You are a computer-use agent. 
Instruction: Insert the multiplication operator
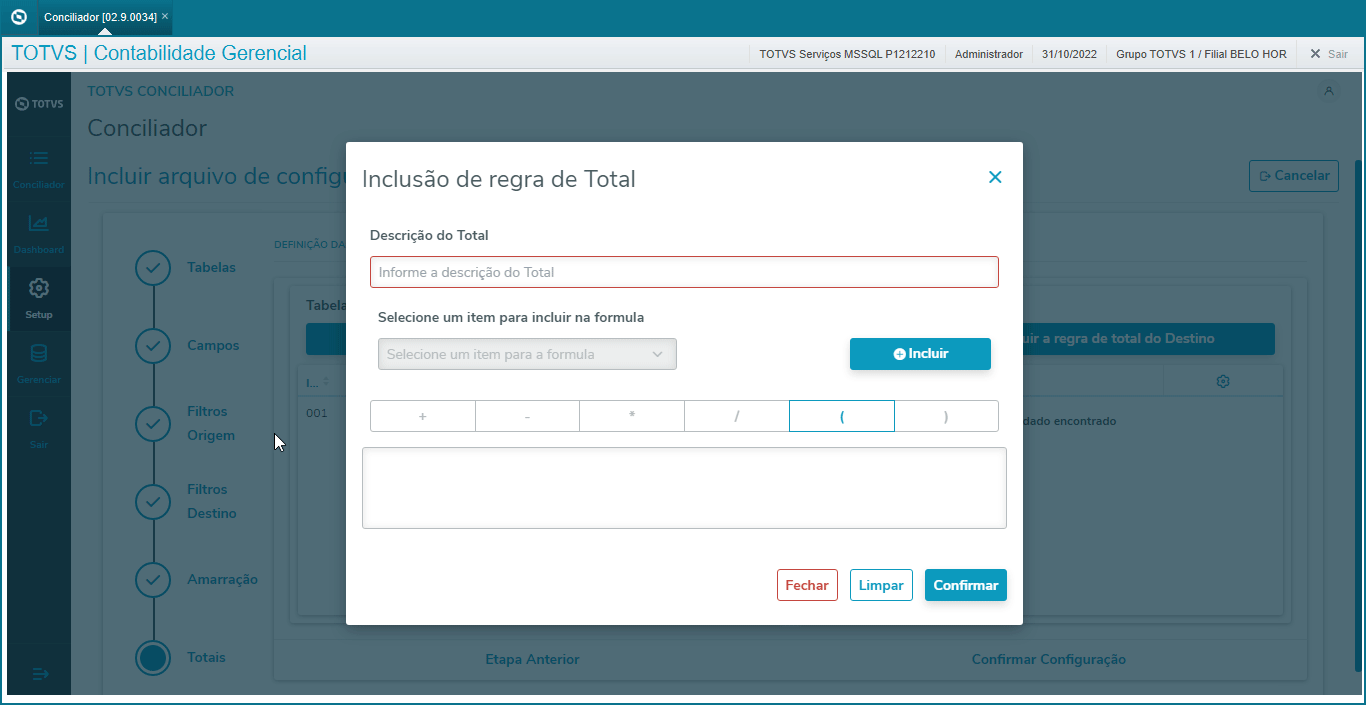pos(632,416)
